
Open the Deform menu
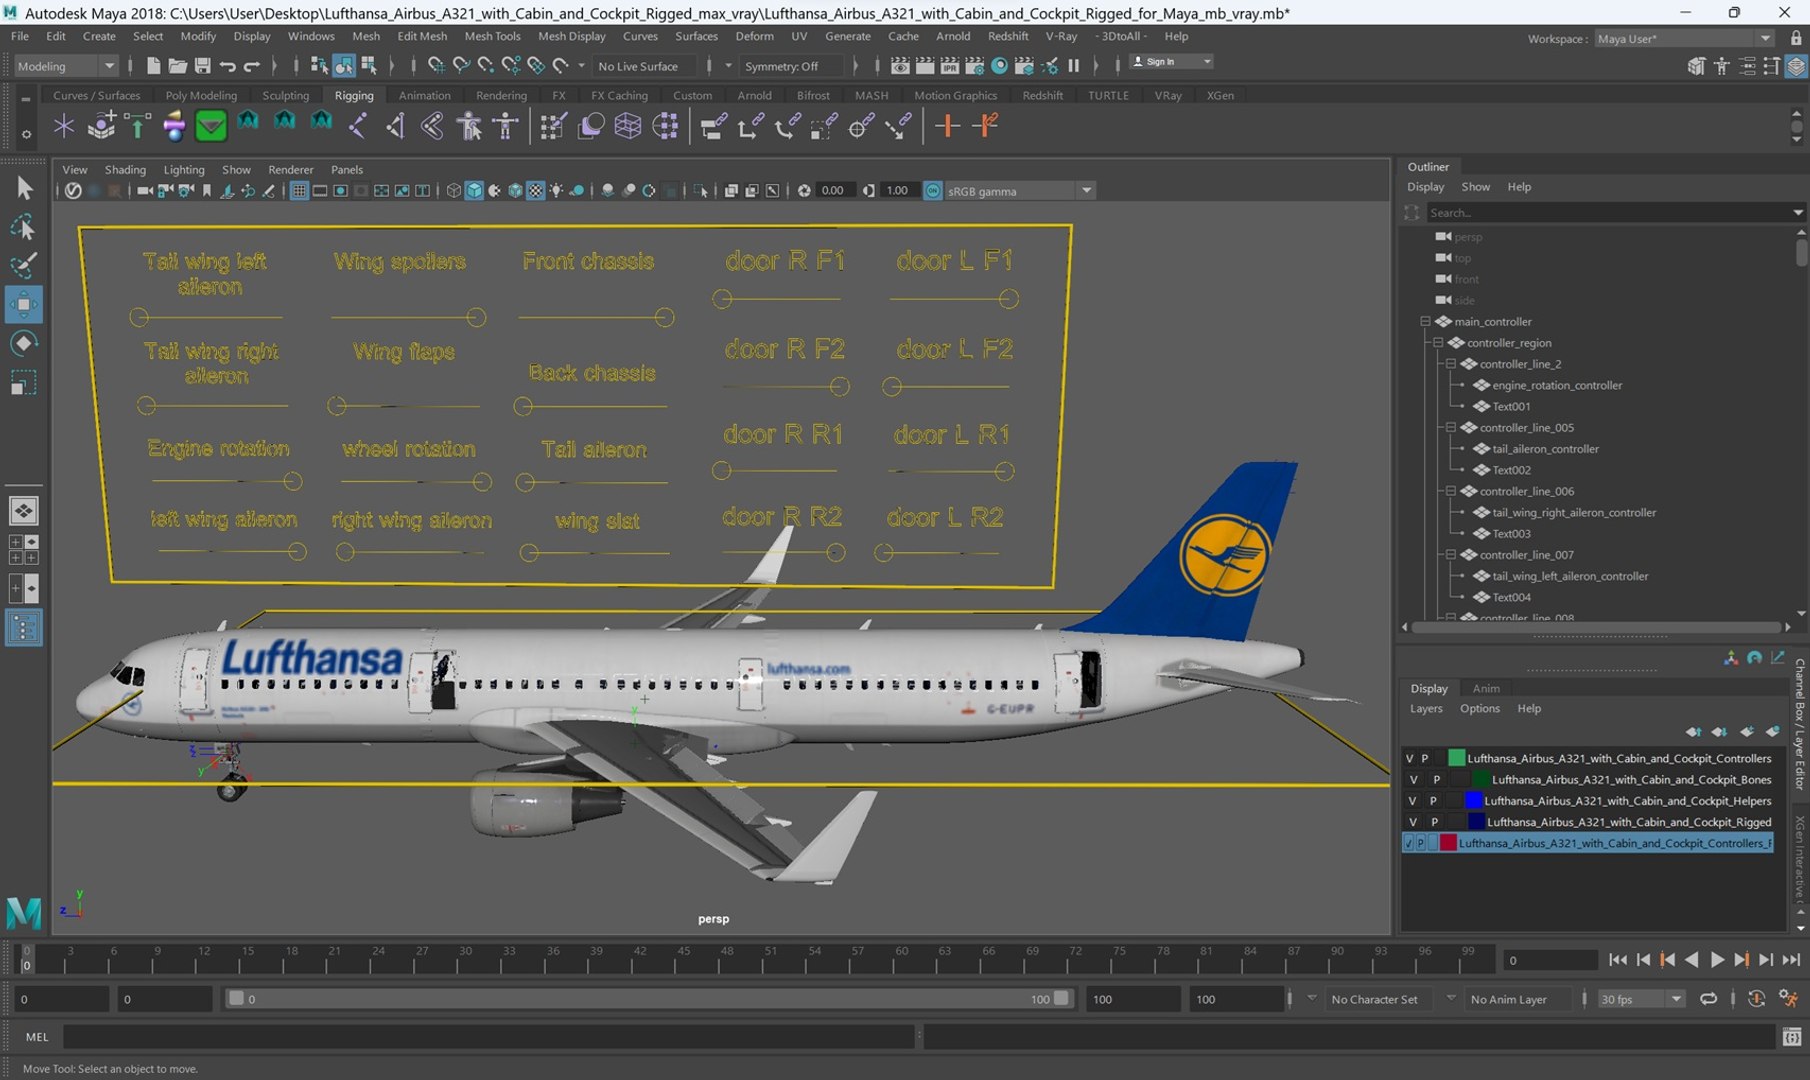click(754, 36)
